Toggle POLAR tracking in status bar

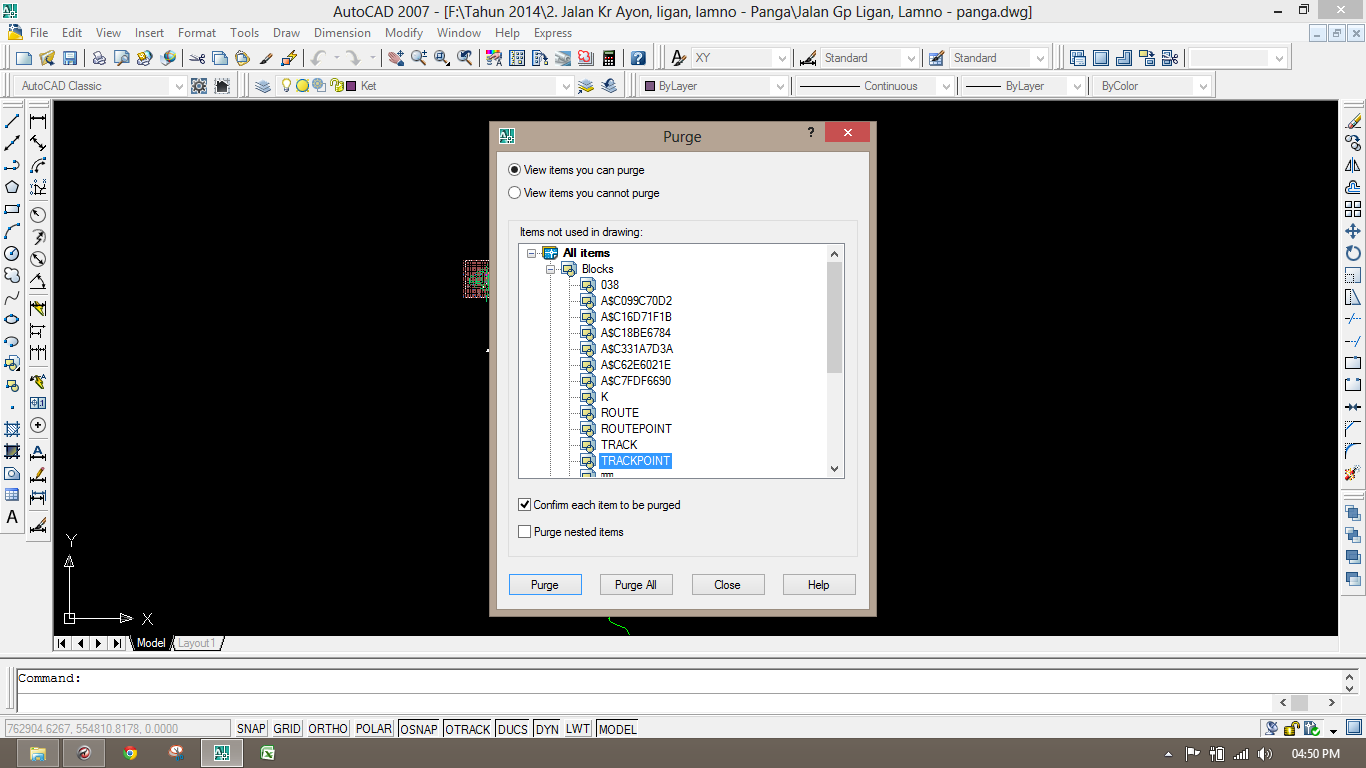tap(374, 729)
